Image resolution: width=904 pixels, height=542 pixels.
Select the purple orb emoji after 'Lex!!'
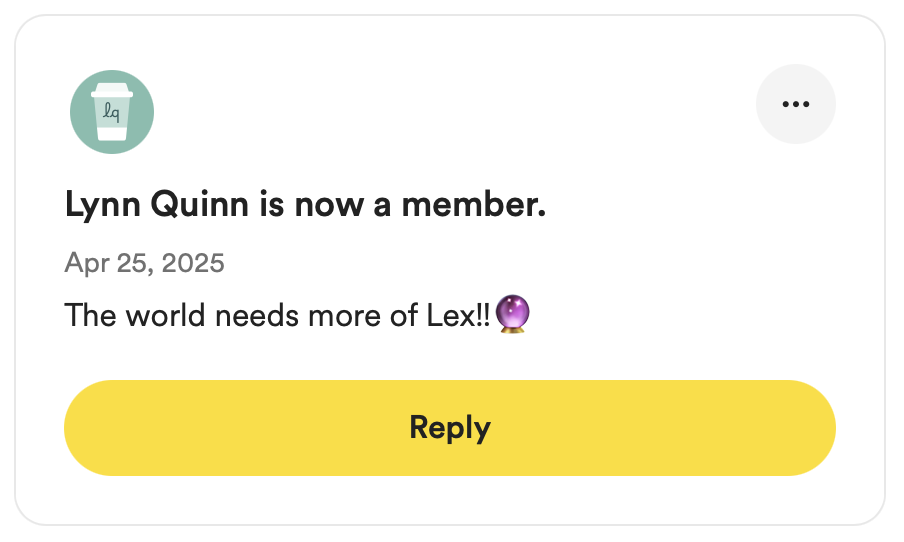pos(513,314)
